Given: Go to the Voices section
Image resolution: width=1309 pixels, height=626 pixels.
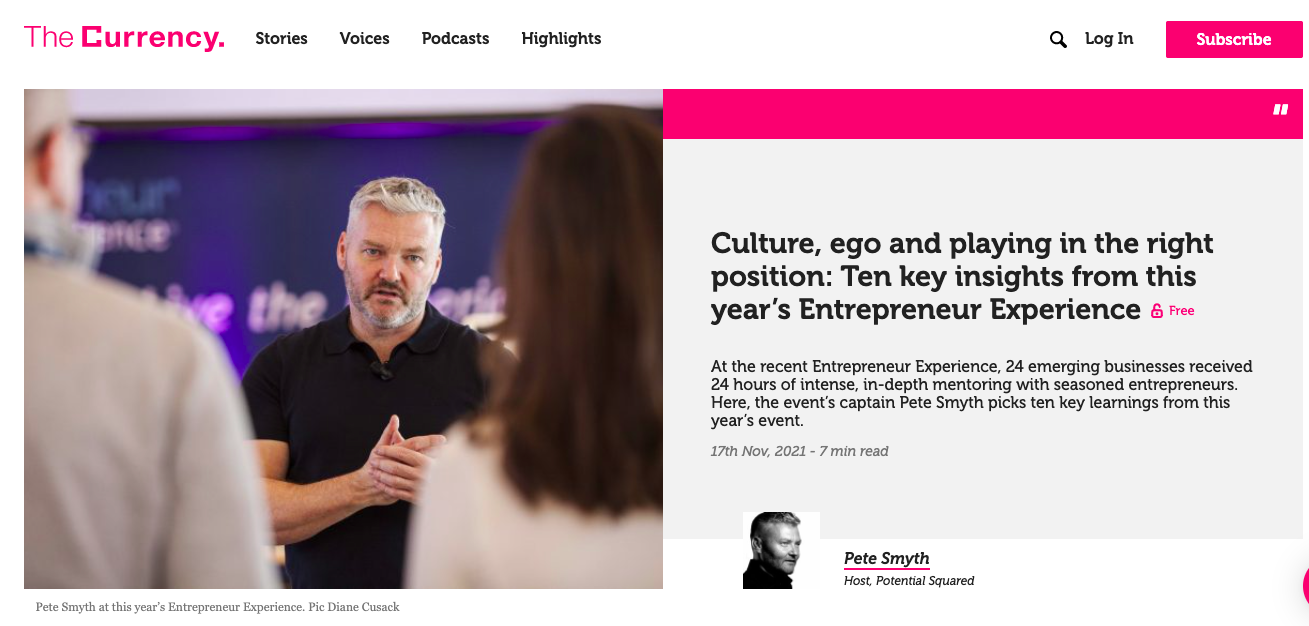Looking at the screenshot, I should [x=364, y=39].
